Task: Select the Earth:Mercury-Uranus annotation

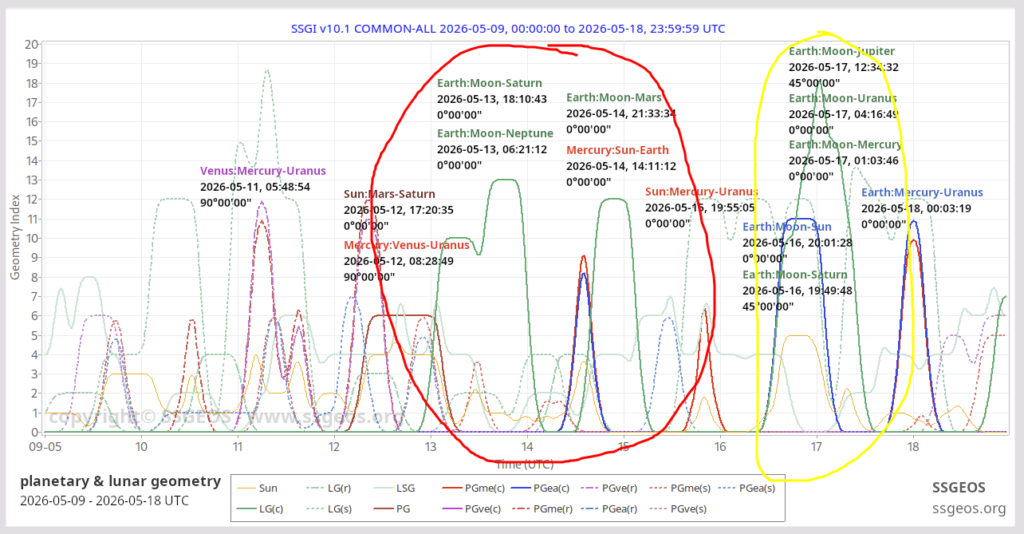Action: click(x=921, y=192)
